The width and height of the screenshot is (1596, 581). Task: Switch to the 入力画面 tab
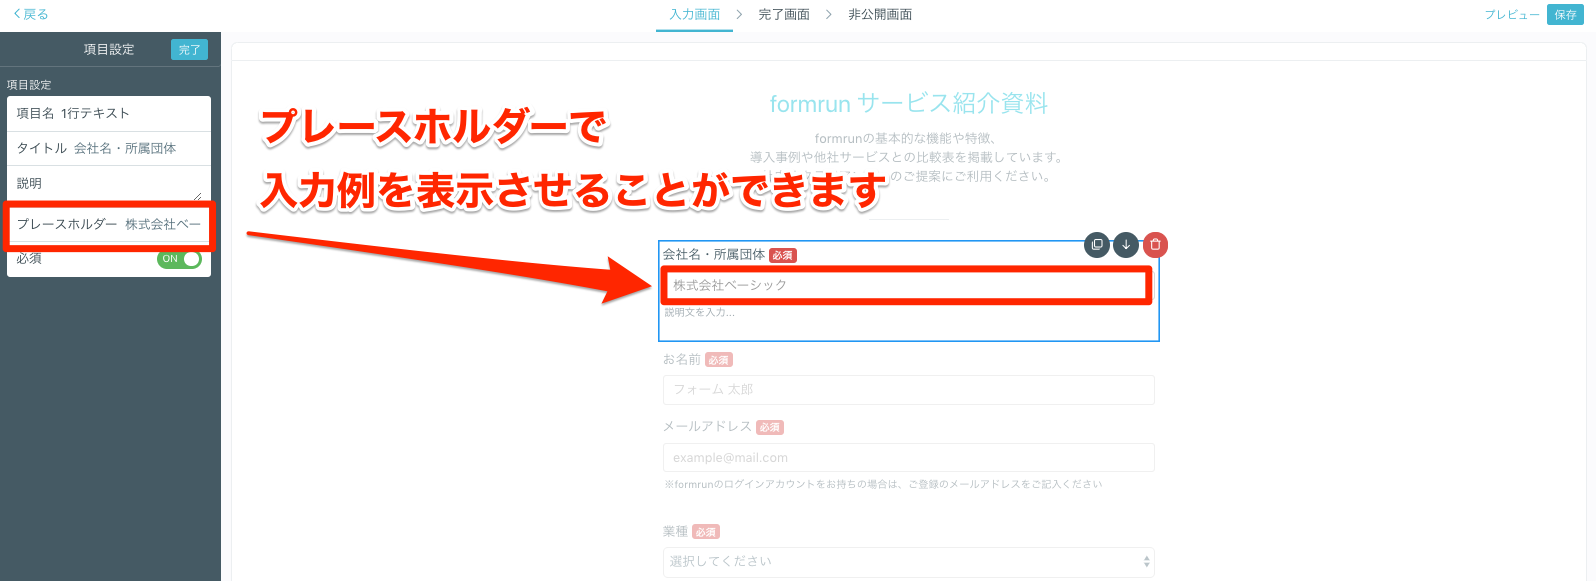tap(694, 15)
